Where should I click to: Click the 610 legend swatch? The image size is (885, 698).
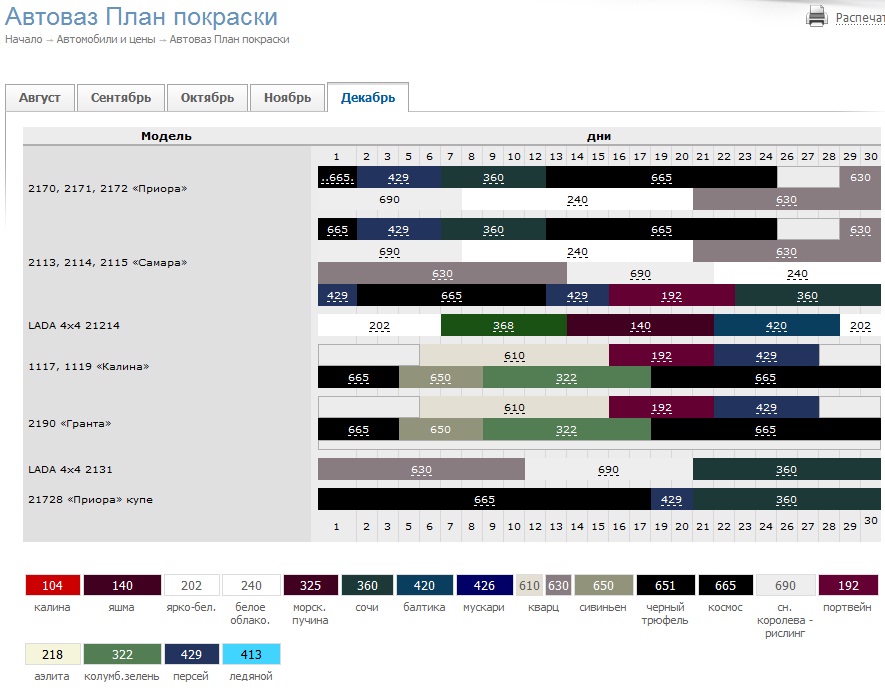pos(529,585)
